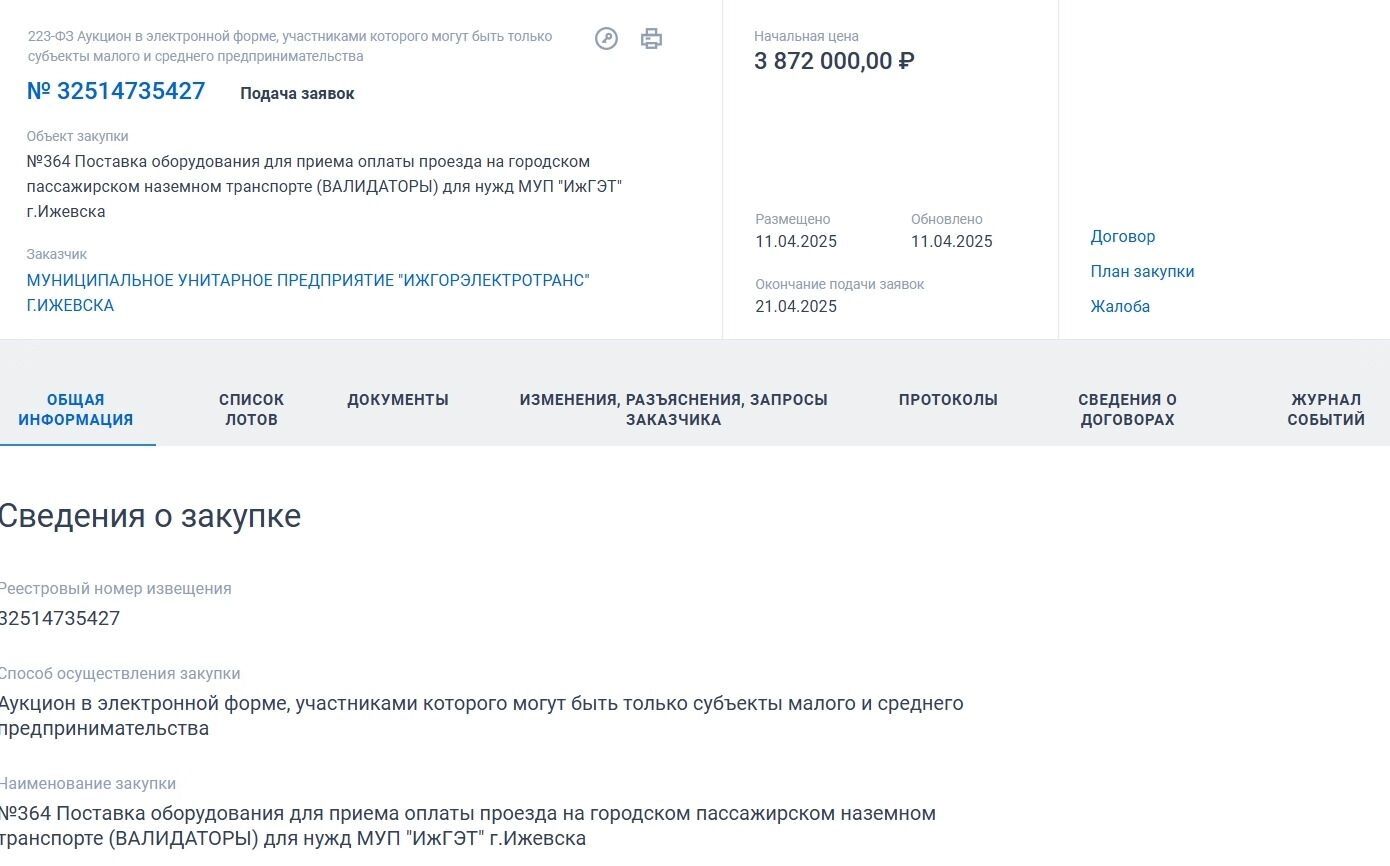1390x866 pixels.
Task: Open the Договор link
Action: pyautogui.click(x=1122, y=237)
